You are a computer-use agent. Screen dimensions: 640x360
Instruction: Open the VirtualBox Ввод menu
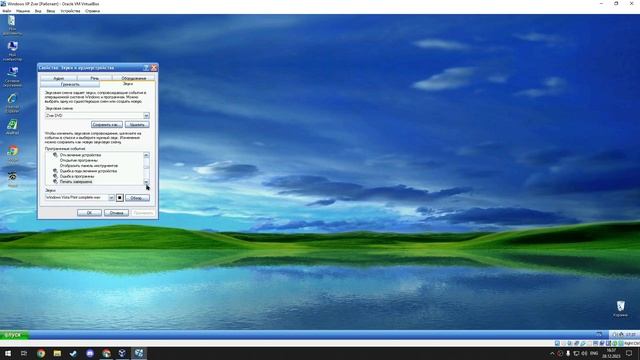click(51, 11)
